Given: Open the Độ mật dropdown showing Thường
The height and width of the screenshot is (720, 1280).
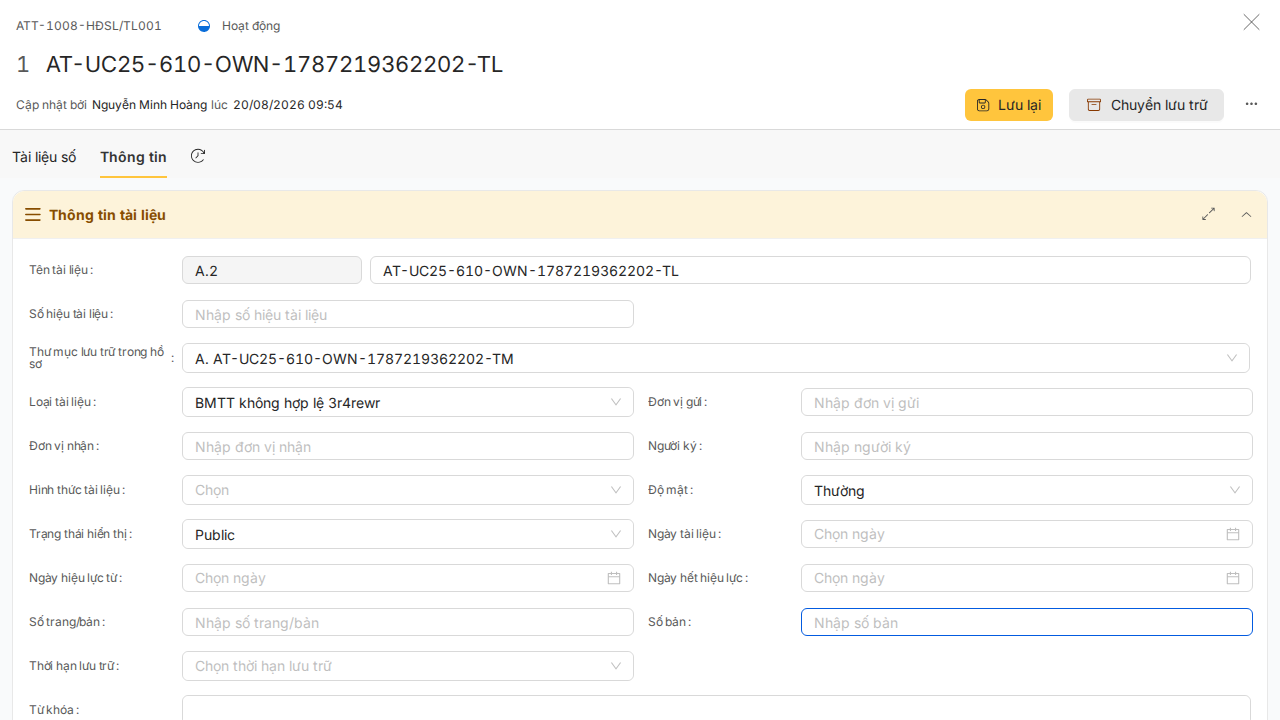Looking at the screenshot, I should coord(1027,490).
